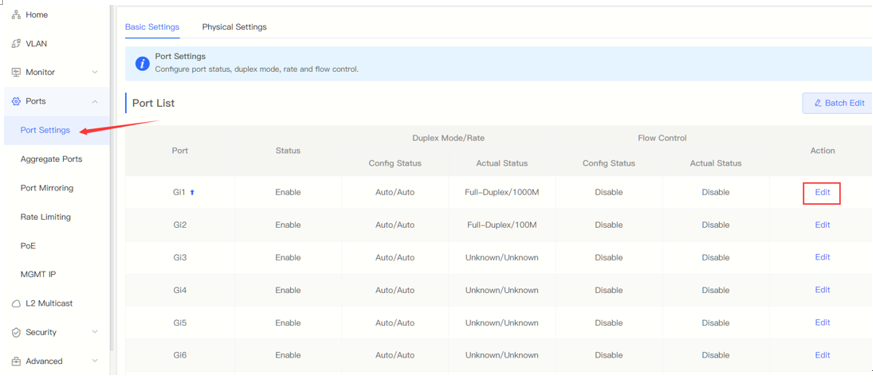
Task: Edit the Gi1 port row
Action: click(x=822, y=193)
